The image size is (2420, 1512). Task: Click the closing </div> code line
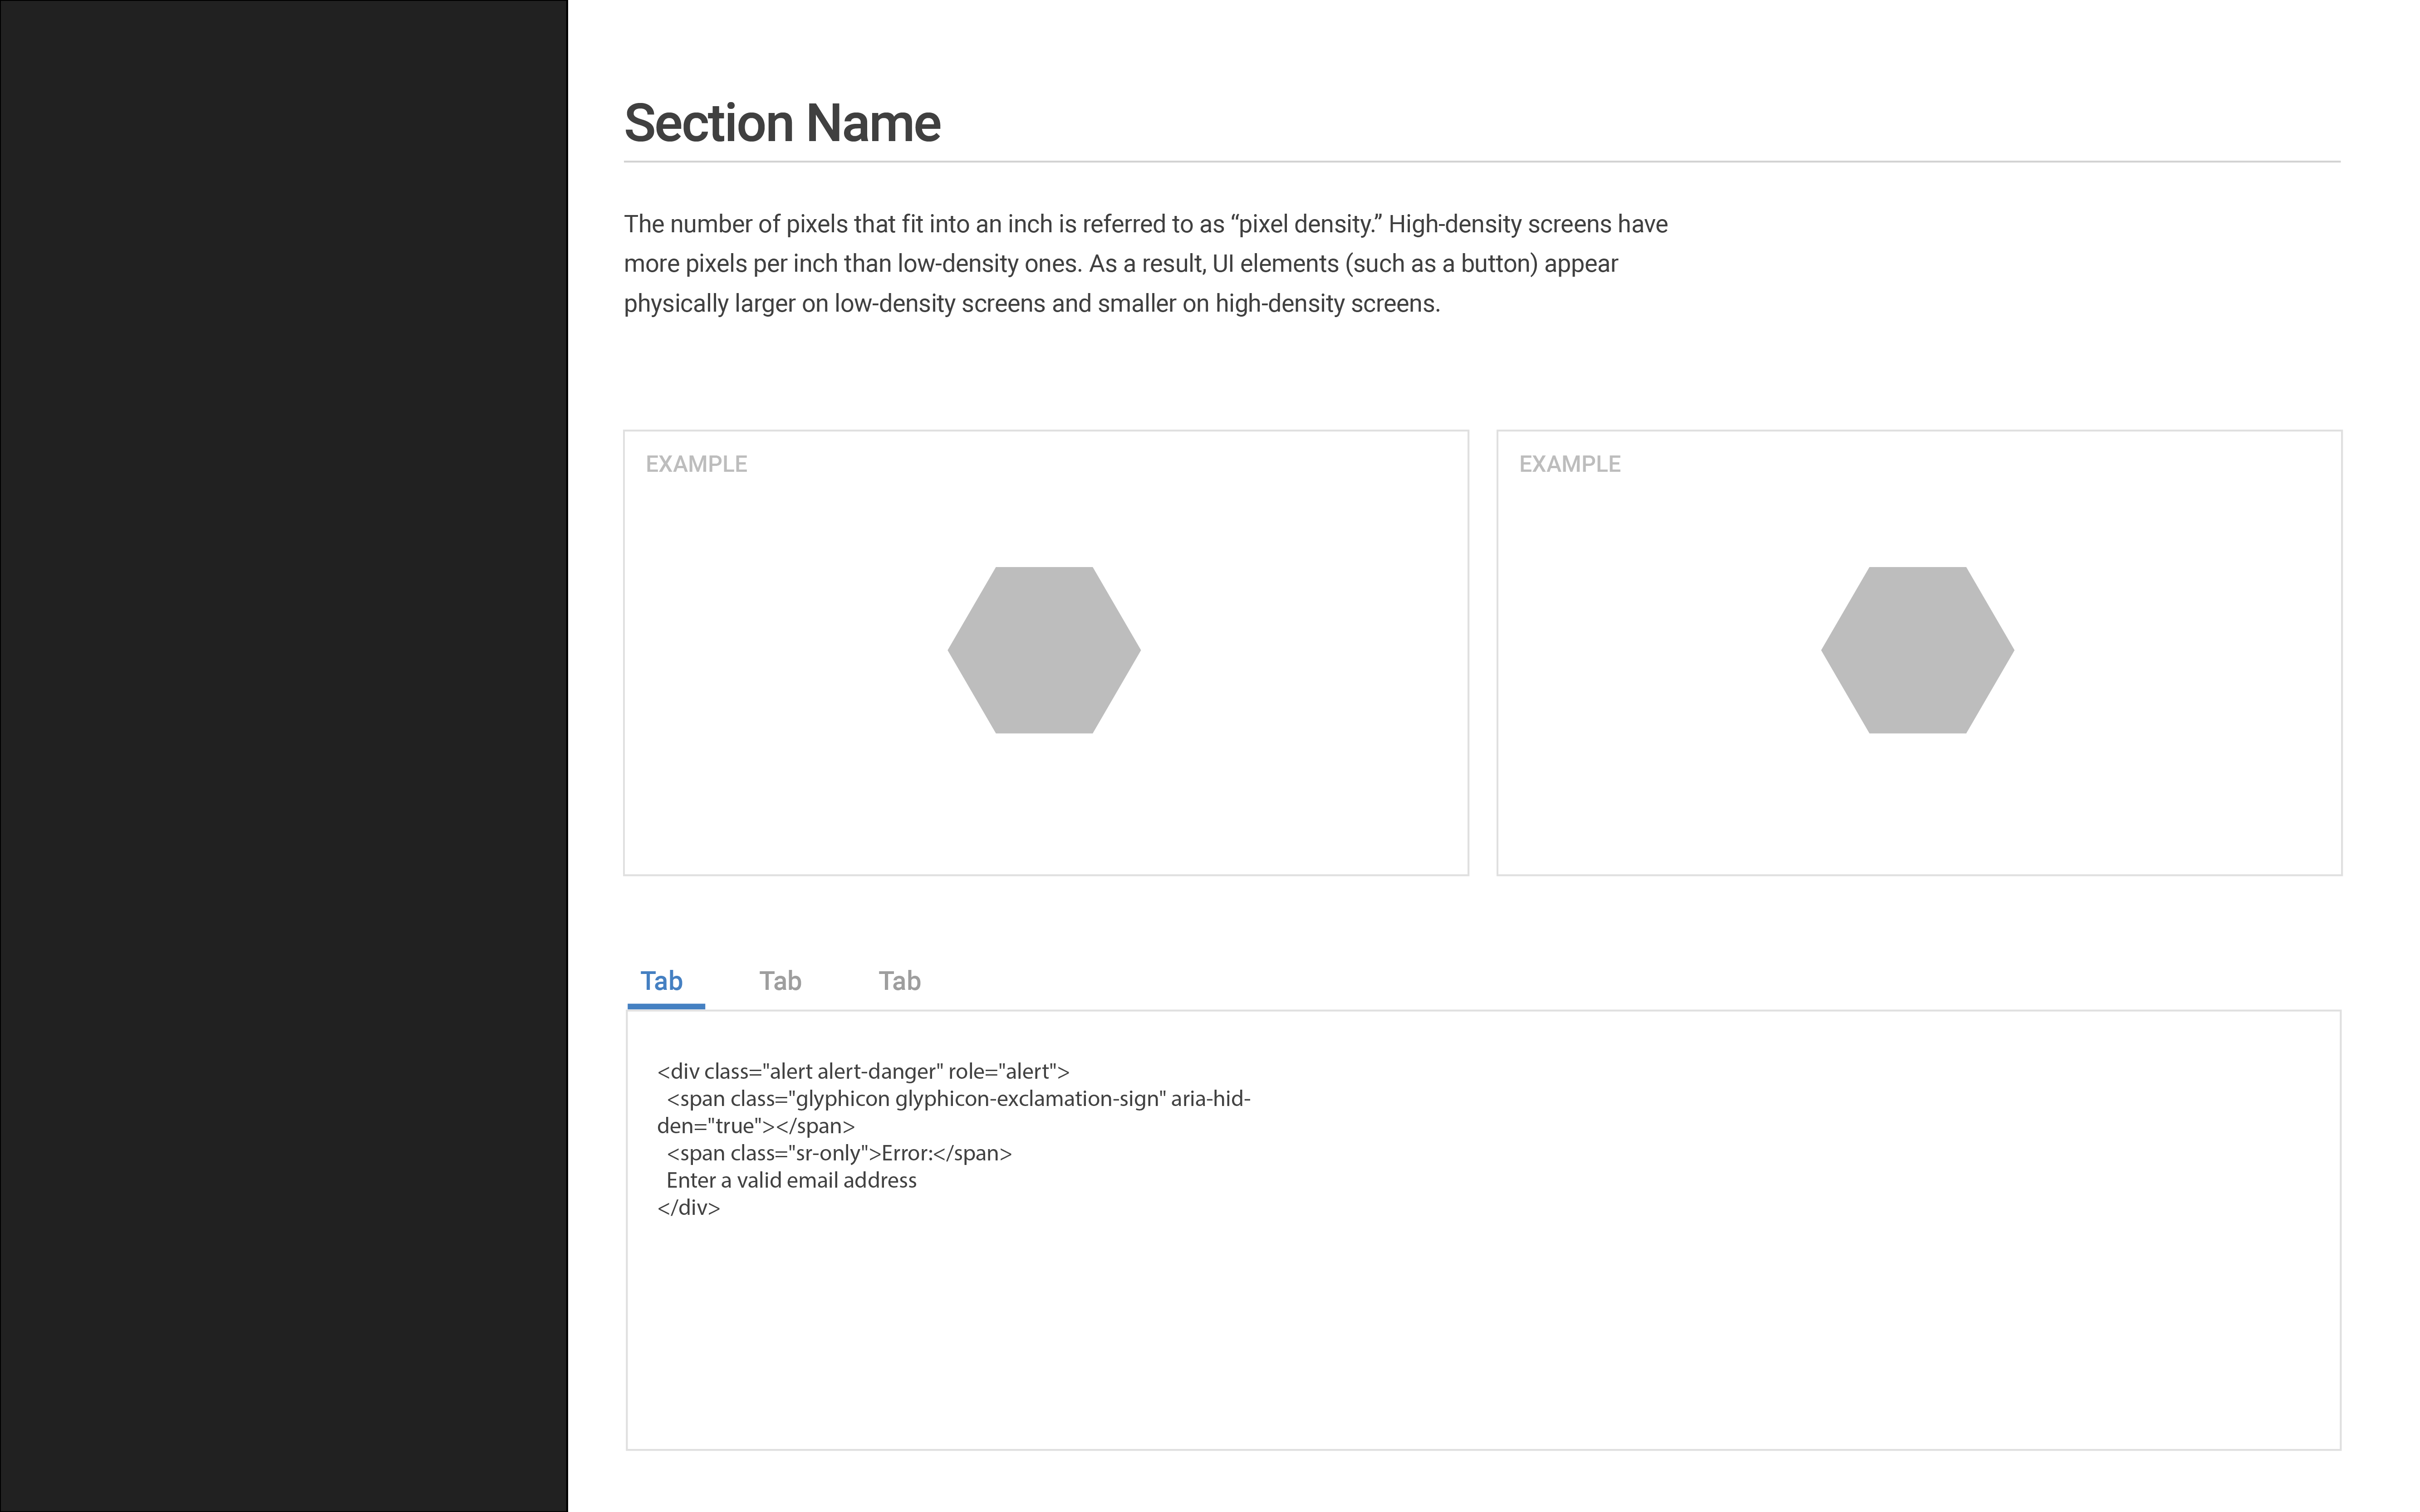tap(688, 1207)
